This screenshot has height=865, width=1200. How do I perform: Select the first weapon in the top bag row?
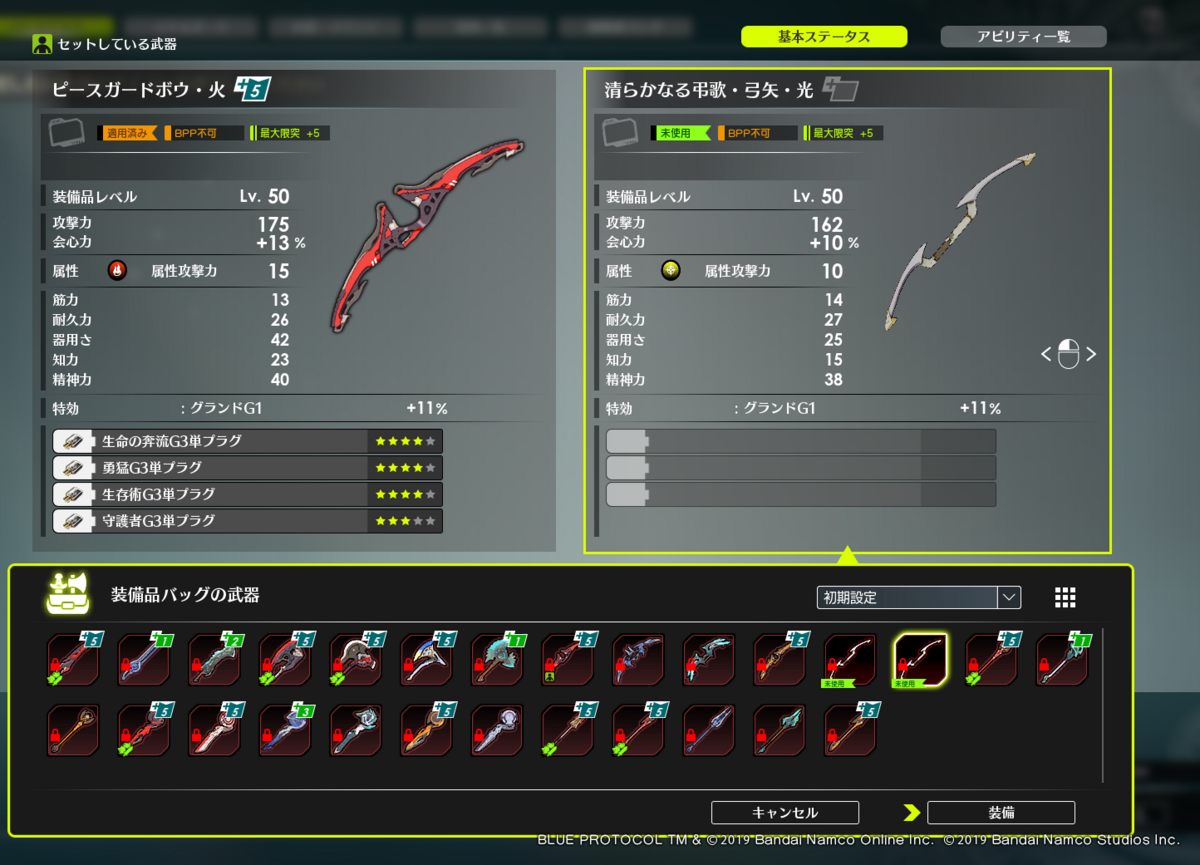click(x=73, y=660)
